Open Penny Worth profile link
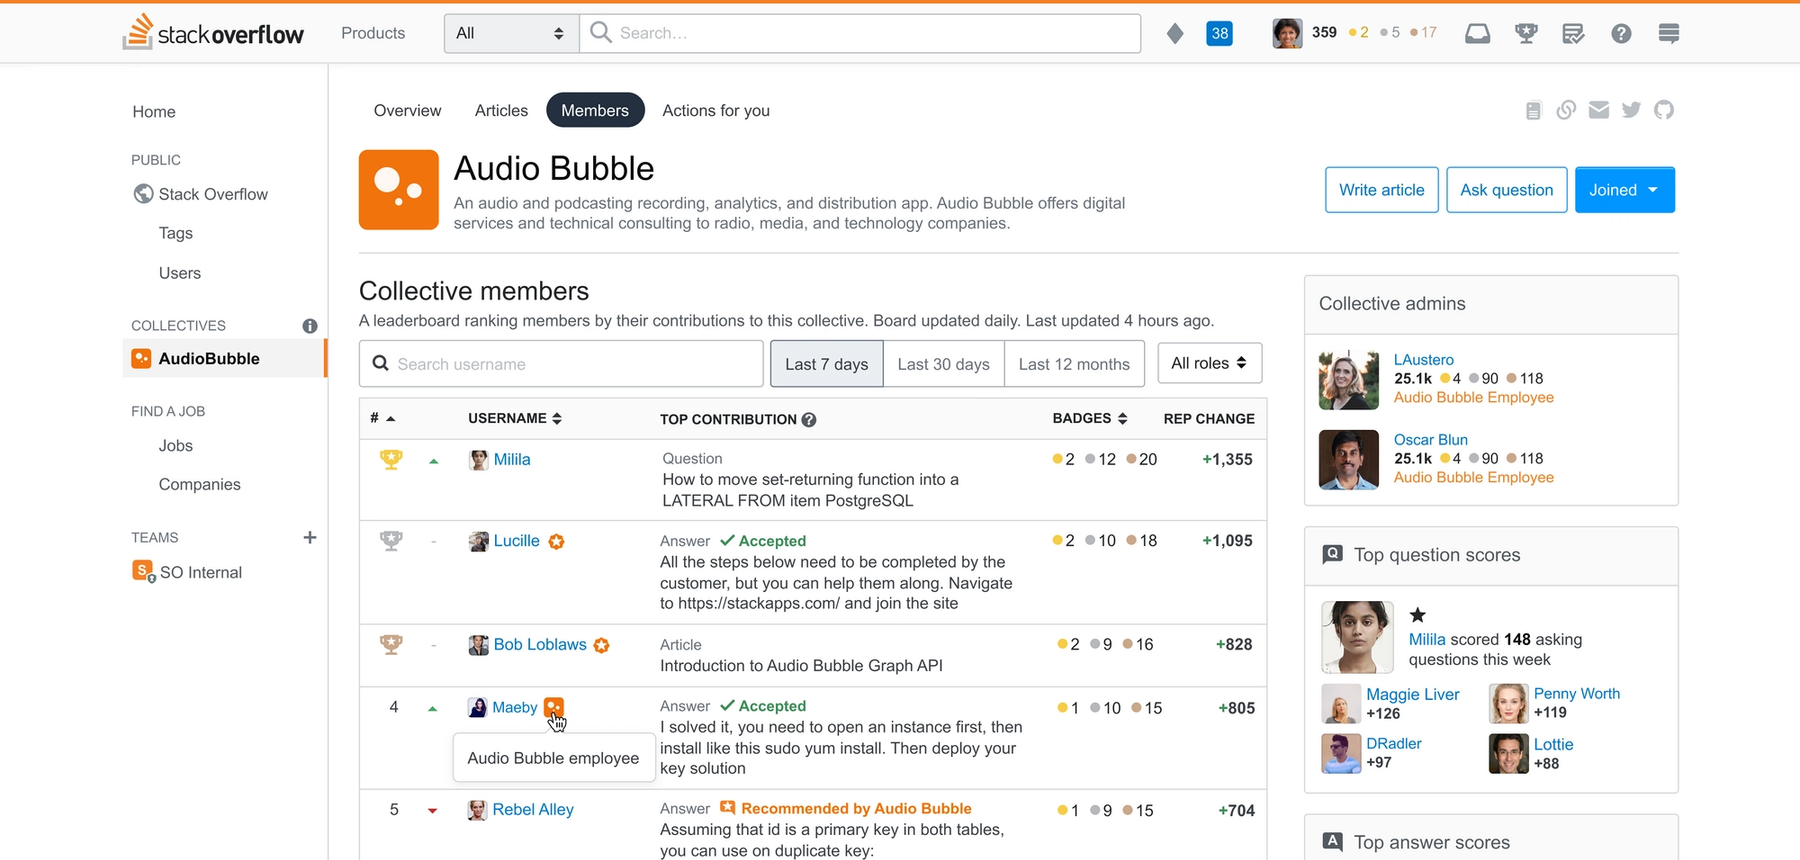Viewport: 1800px width, 860px height. (x=1577, y=694)
